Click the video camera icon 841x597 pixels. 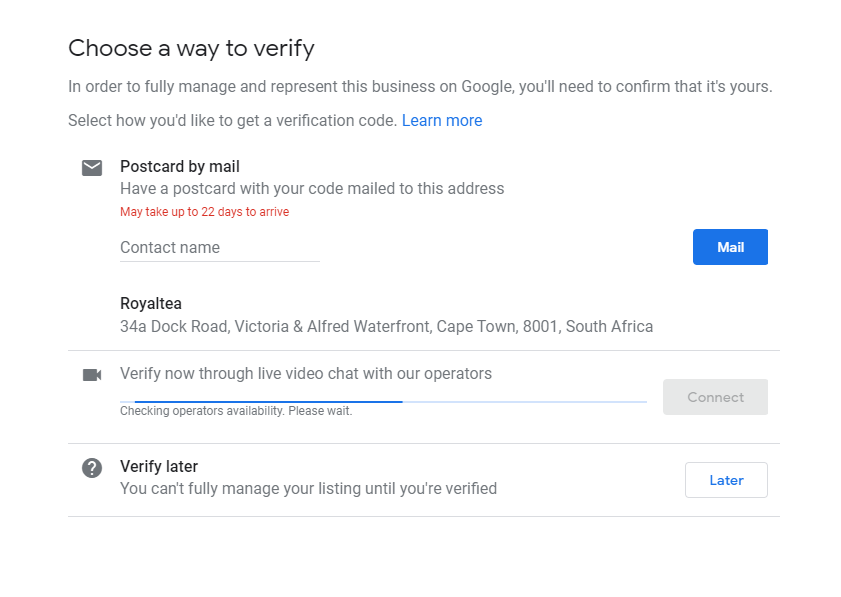coord(92,375)
